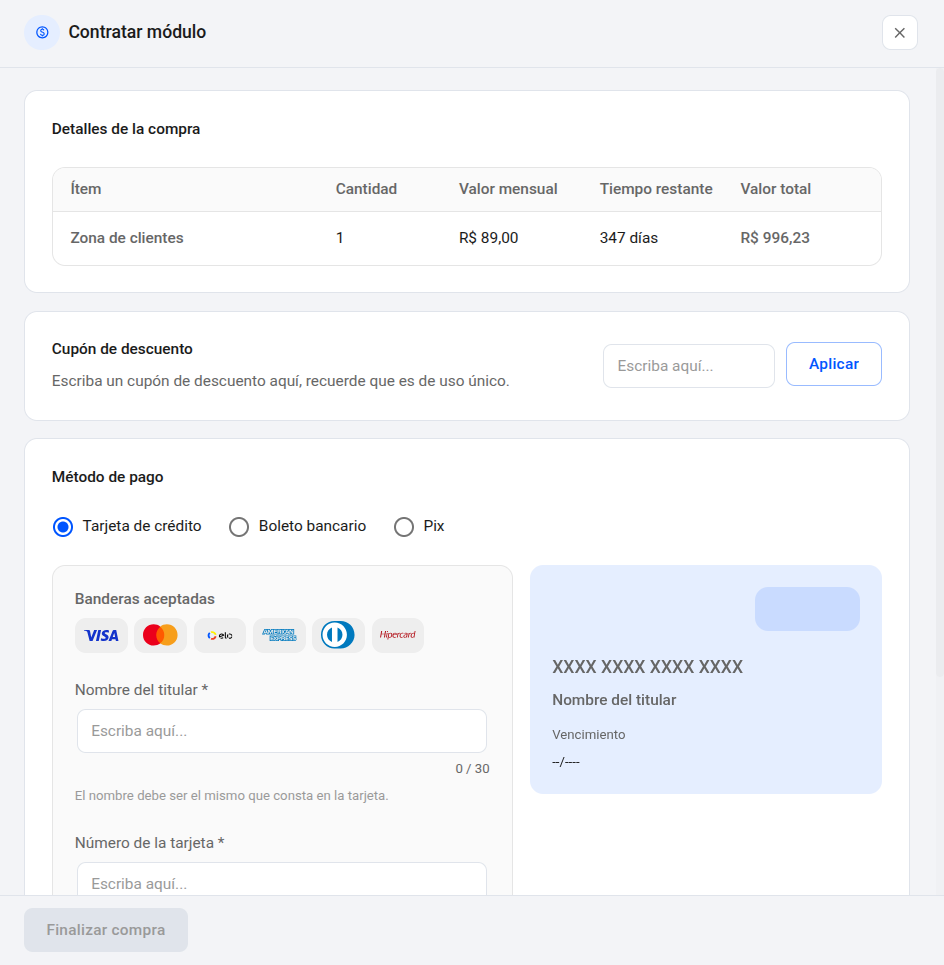Focus the discount coupon input field
944x965 pixels.
point(689,366)
